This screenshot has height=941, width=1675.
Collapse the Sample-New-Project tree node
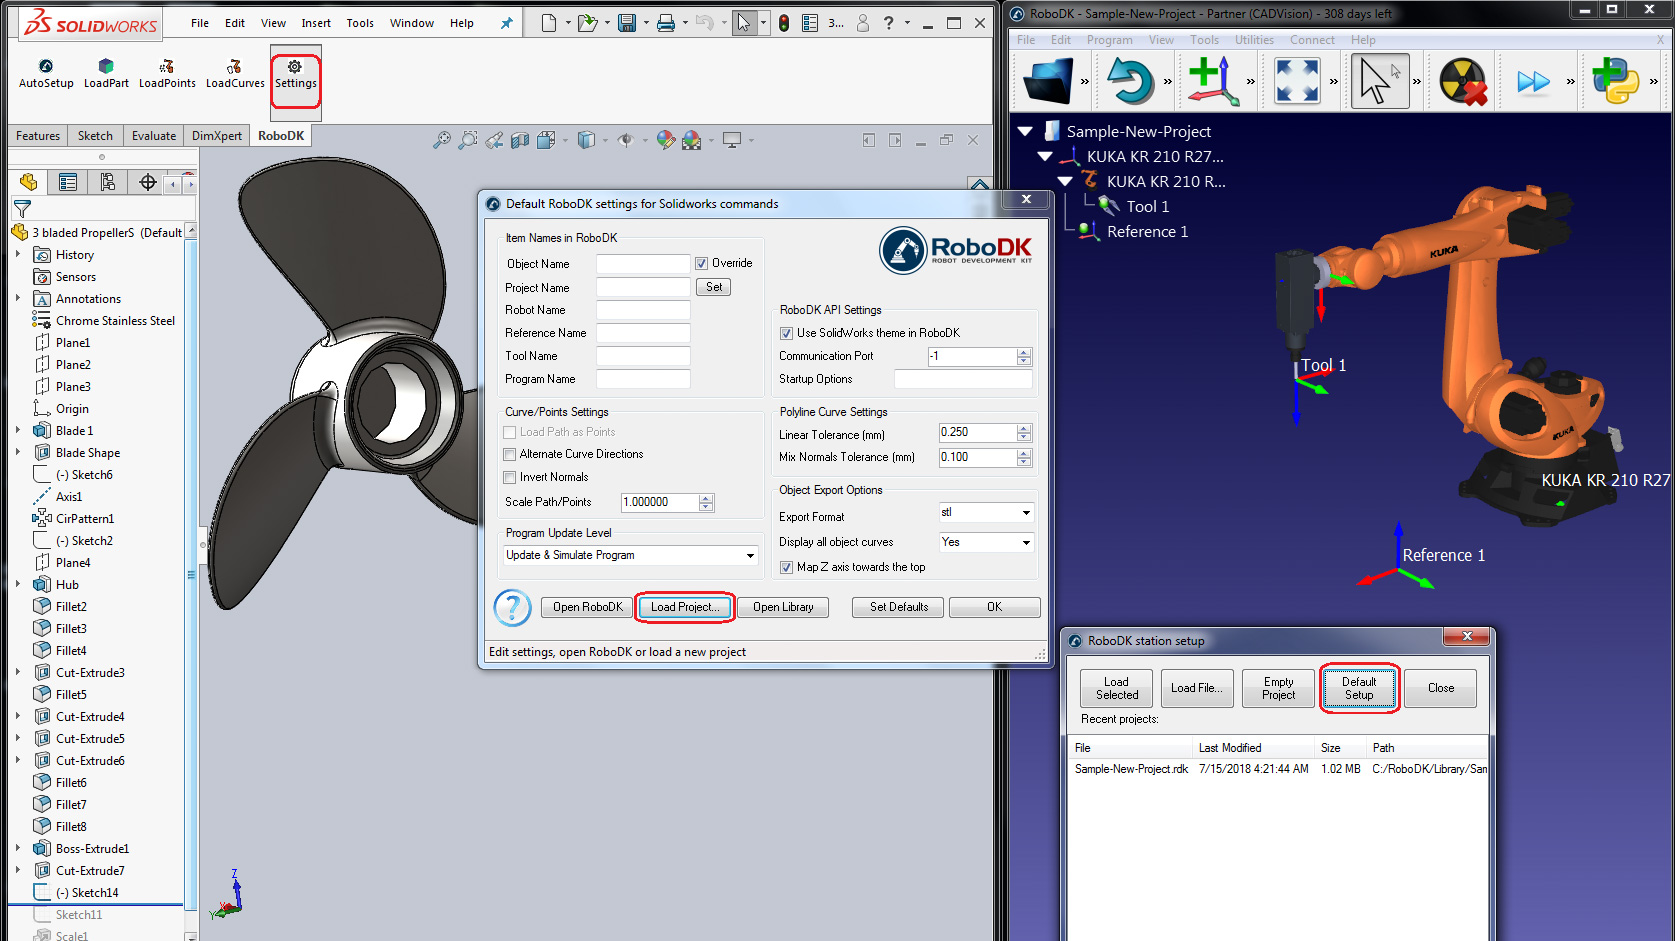(1025, 131)
